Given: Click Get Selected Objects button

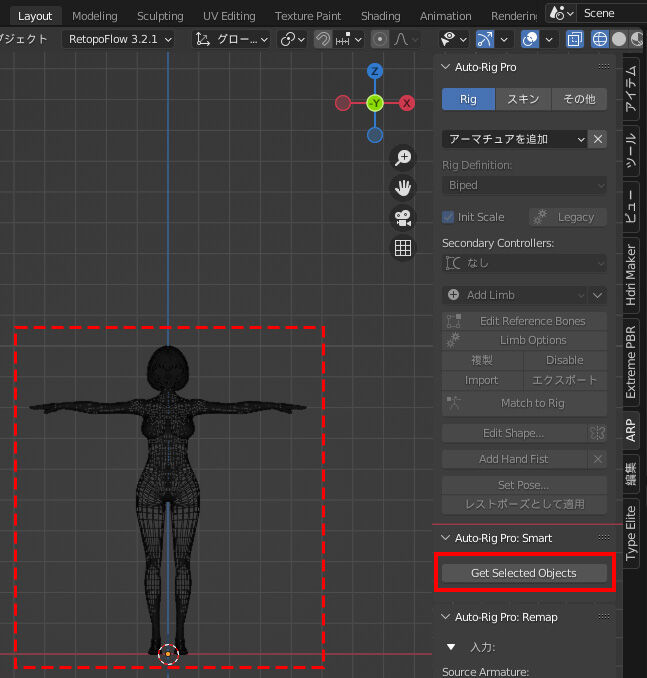Looking at the screenshot, I should 524,573.
